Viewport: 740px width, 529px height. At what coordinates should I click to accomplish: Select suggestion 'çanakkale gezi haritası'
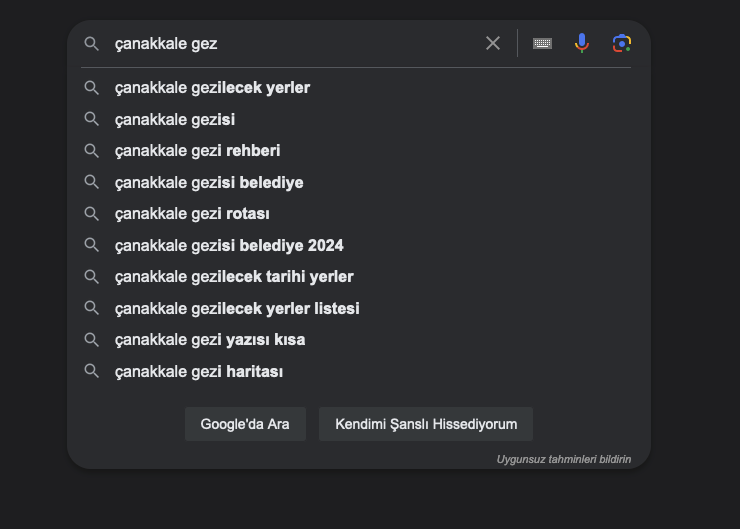click(x=359, y=371)
